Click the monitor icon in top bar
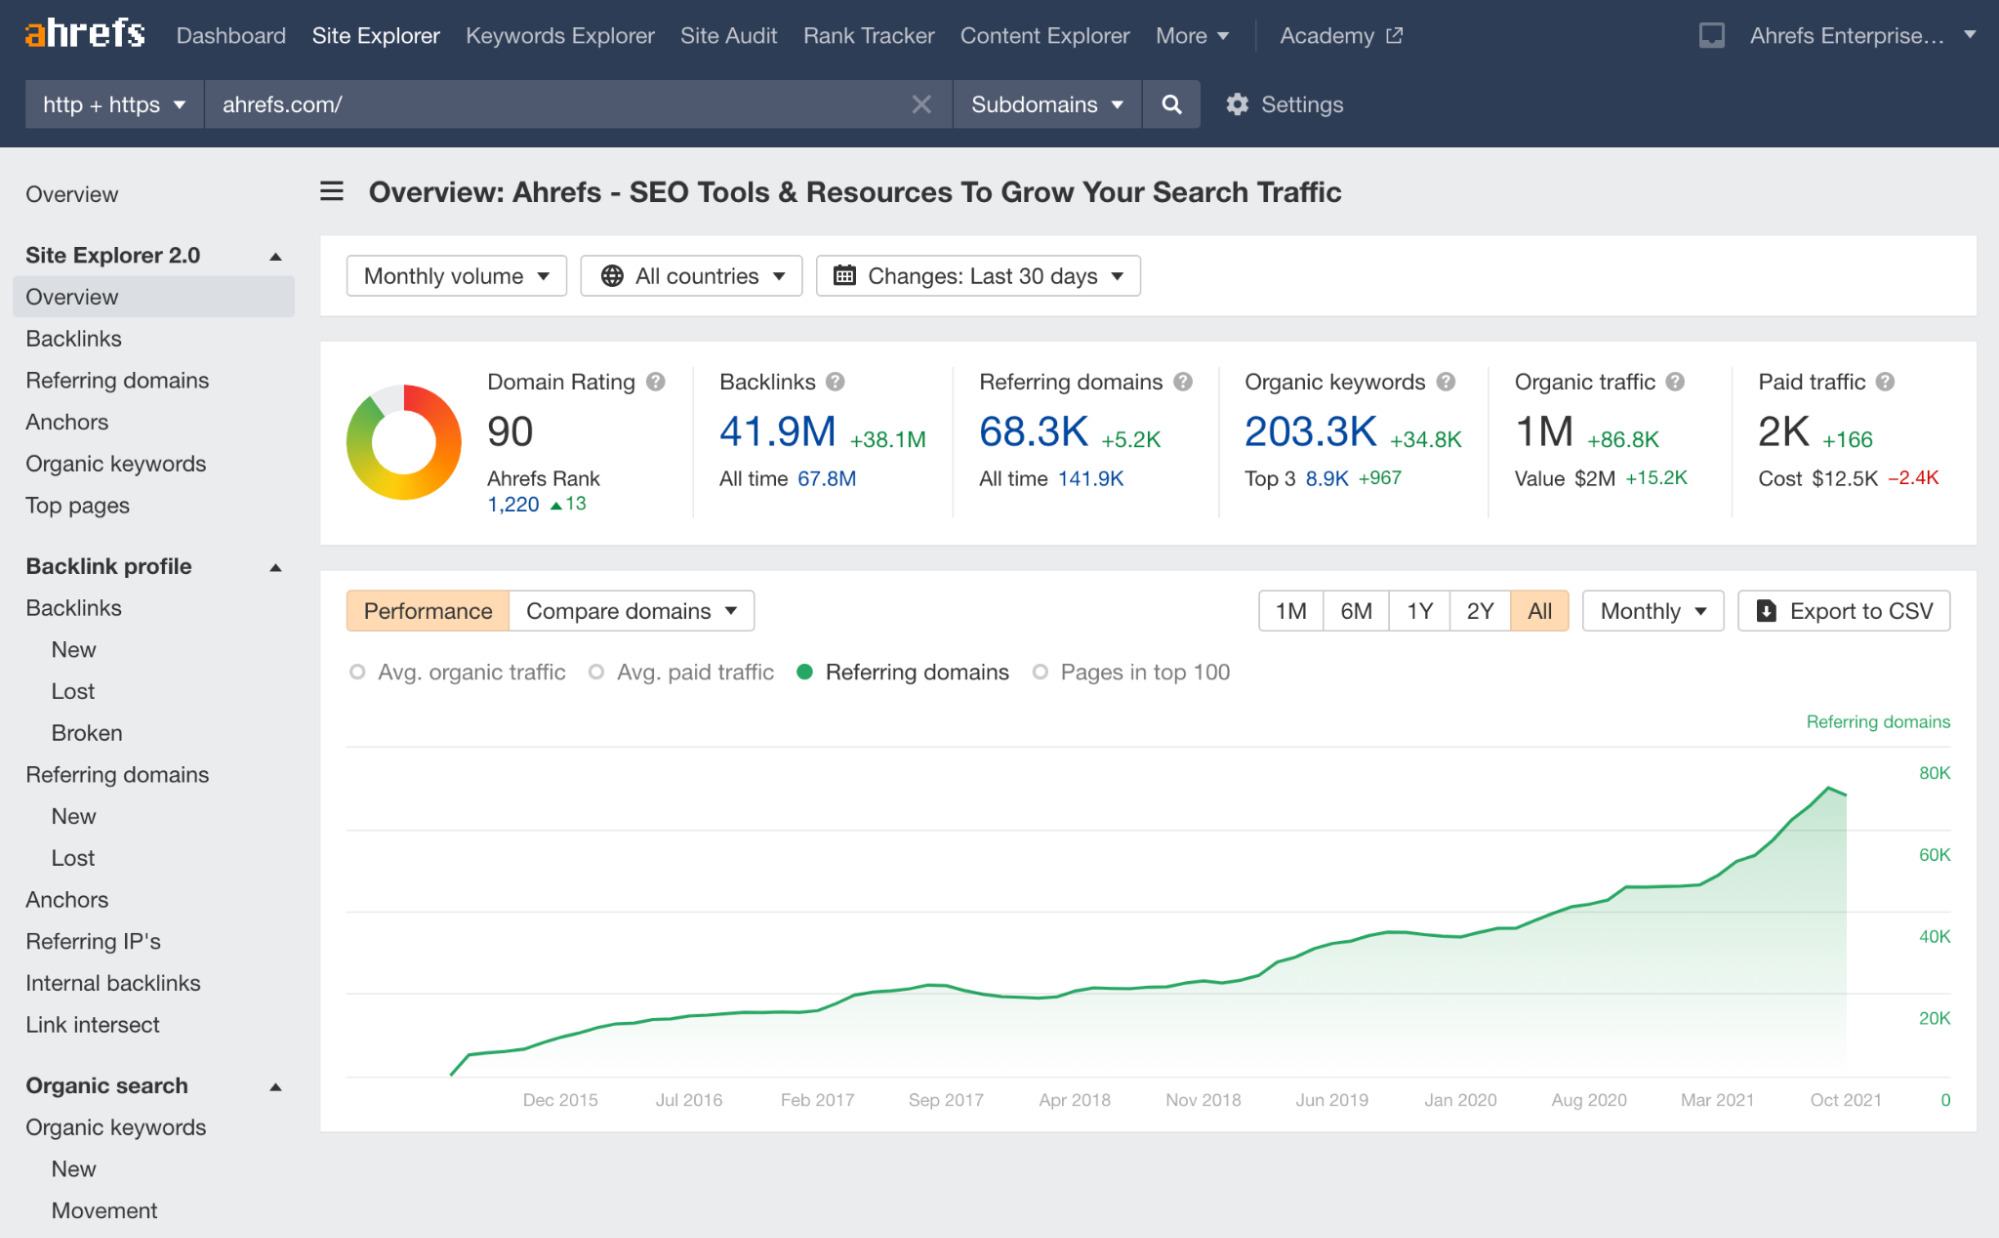The image size is (1999, 1238). (x=1711, y=36)
